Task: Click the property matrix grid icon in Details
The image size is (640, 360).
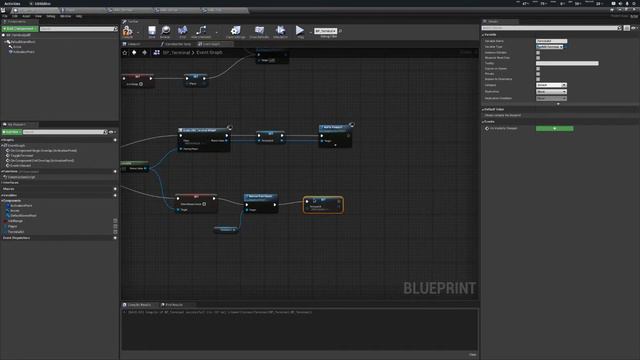Action: point(627,28)
